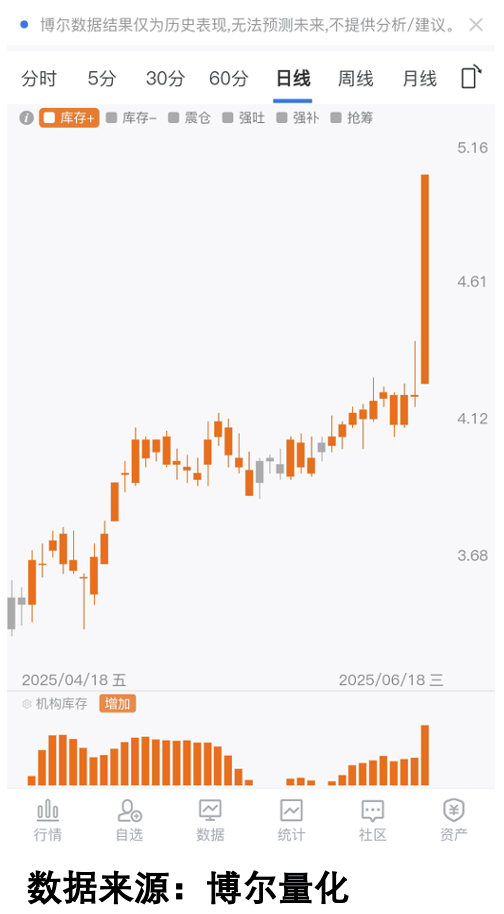Switch to the 周线 tab

point(355,78)
